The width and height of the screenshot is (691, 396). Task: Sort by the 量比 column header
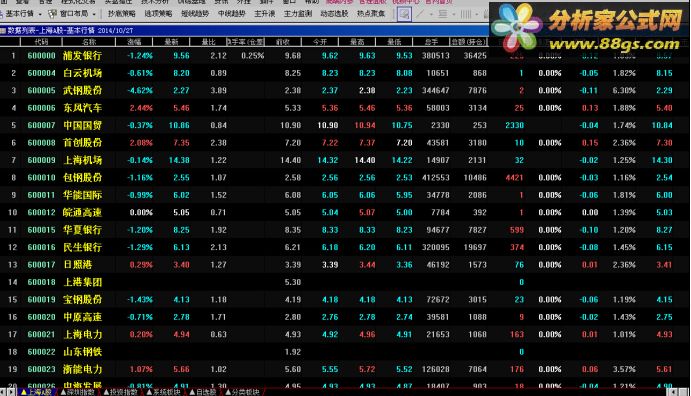point(208,42)
